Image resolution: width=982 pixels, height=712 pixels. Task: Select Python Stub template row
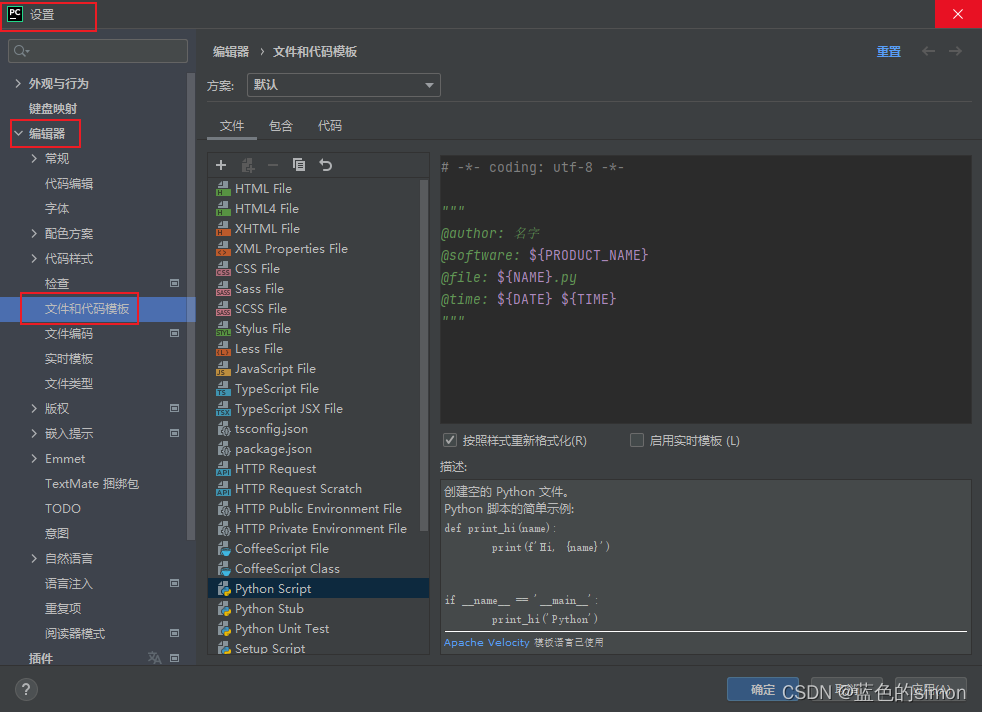(x=318, y=609)
